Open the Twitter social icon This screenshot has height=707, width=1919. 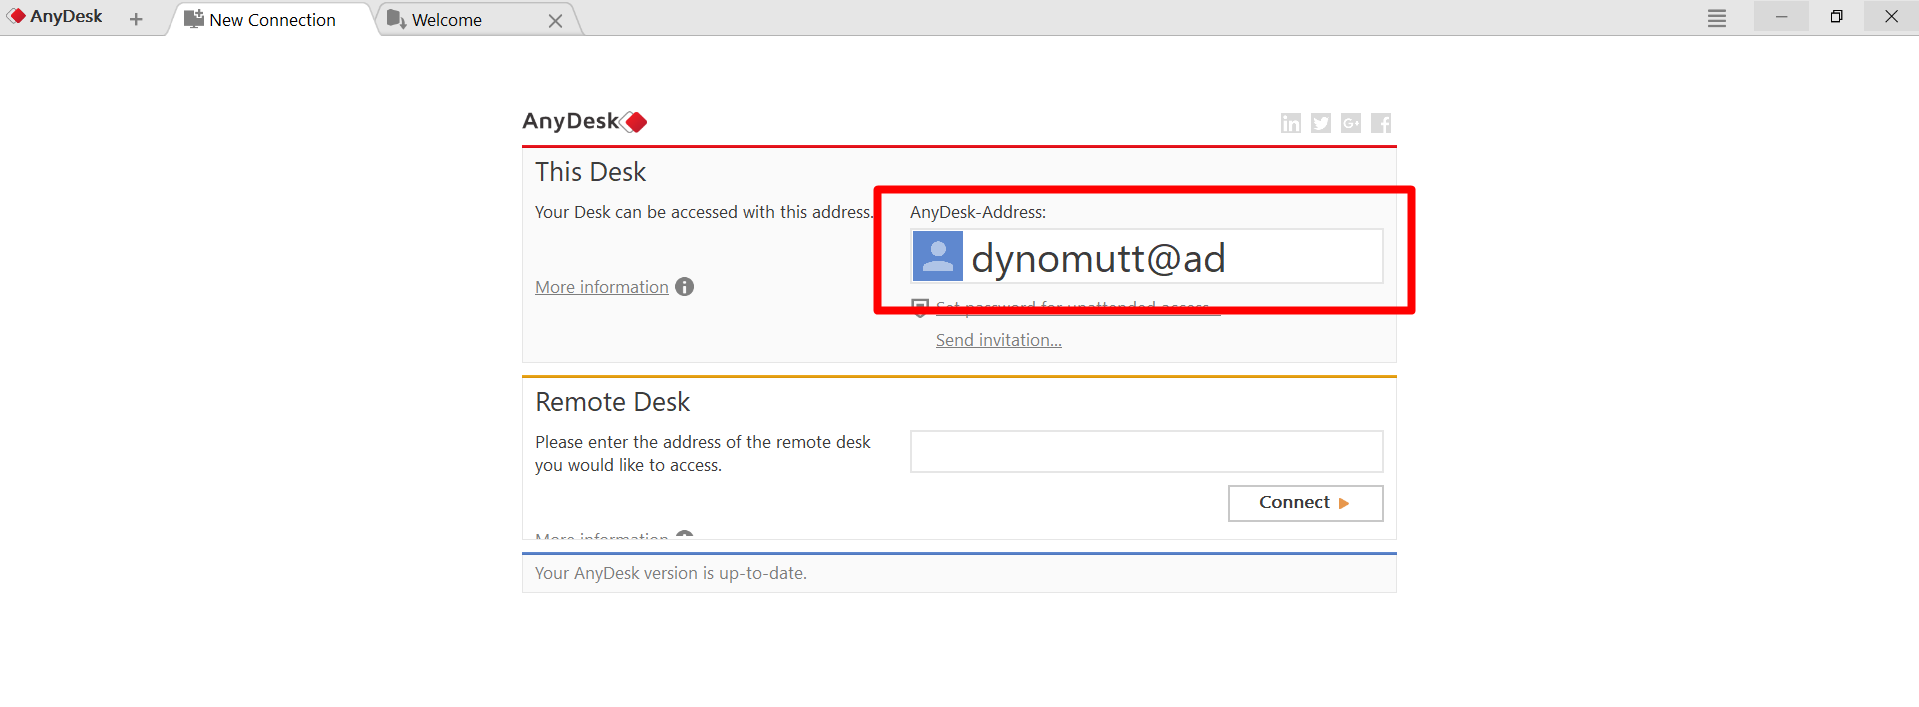[1321, 123]
